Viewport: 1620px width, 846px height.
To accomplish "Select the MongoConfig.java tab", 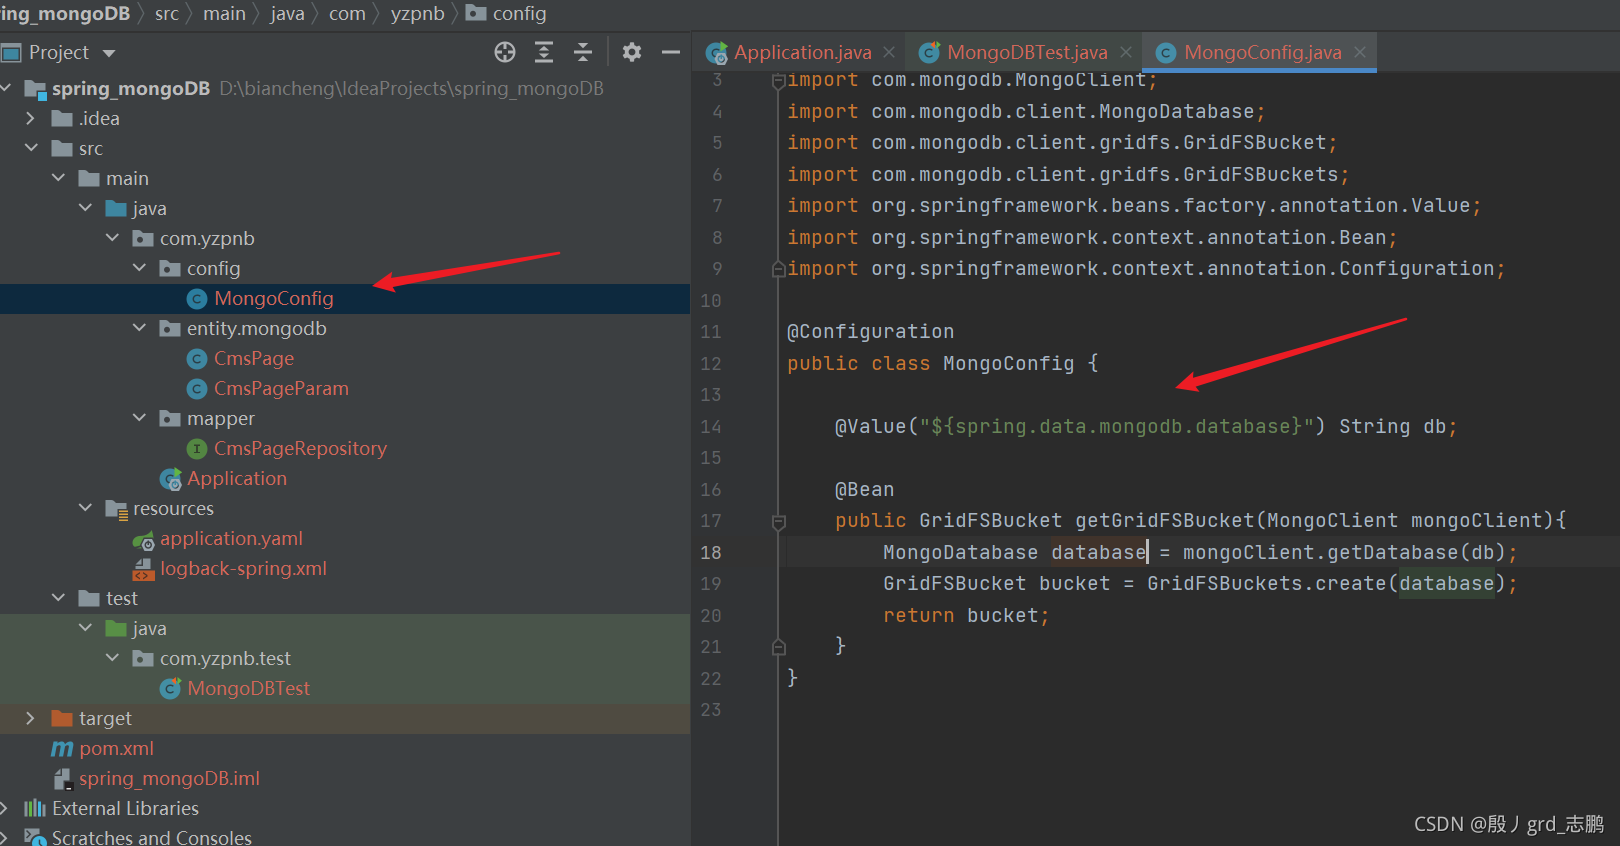I will 1263,52.
